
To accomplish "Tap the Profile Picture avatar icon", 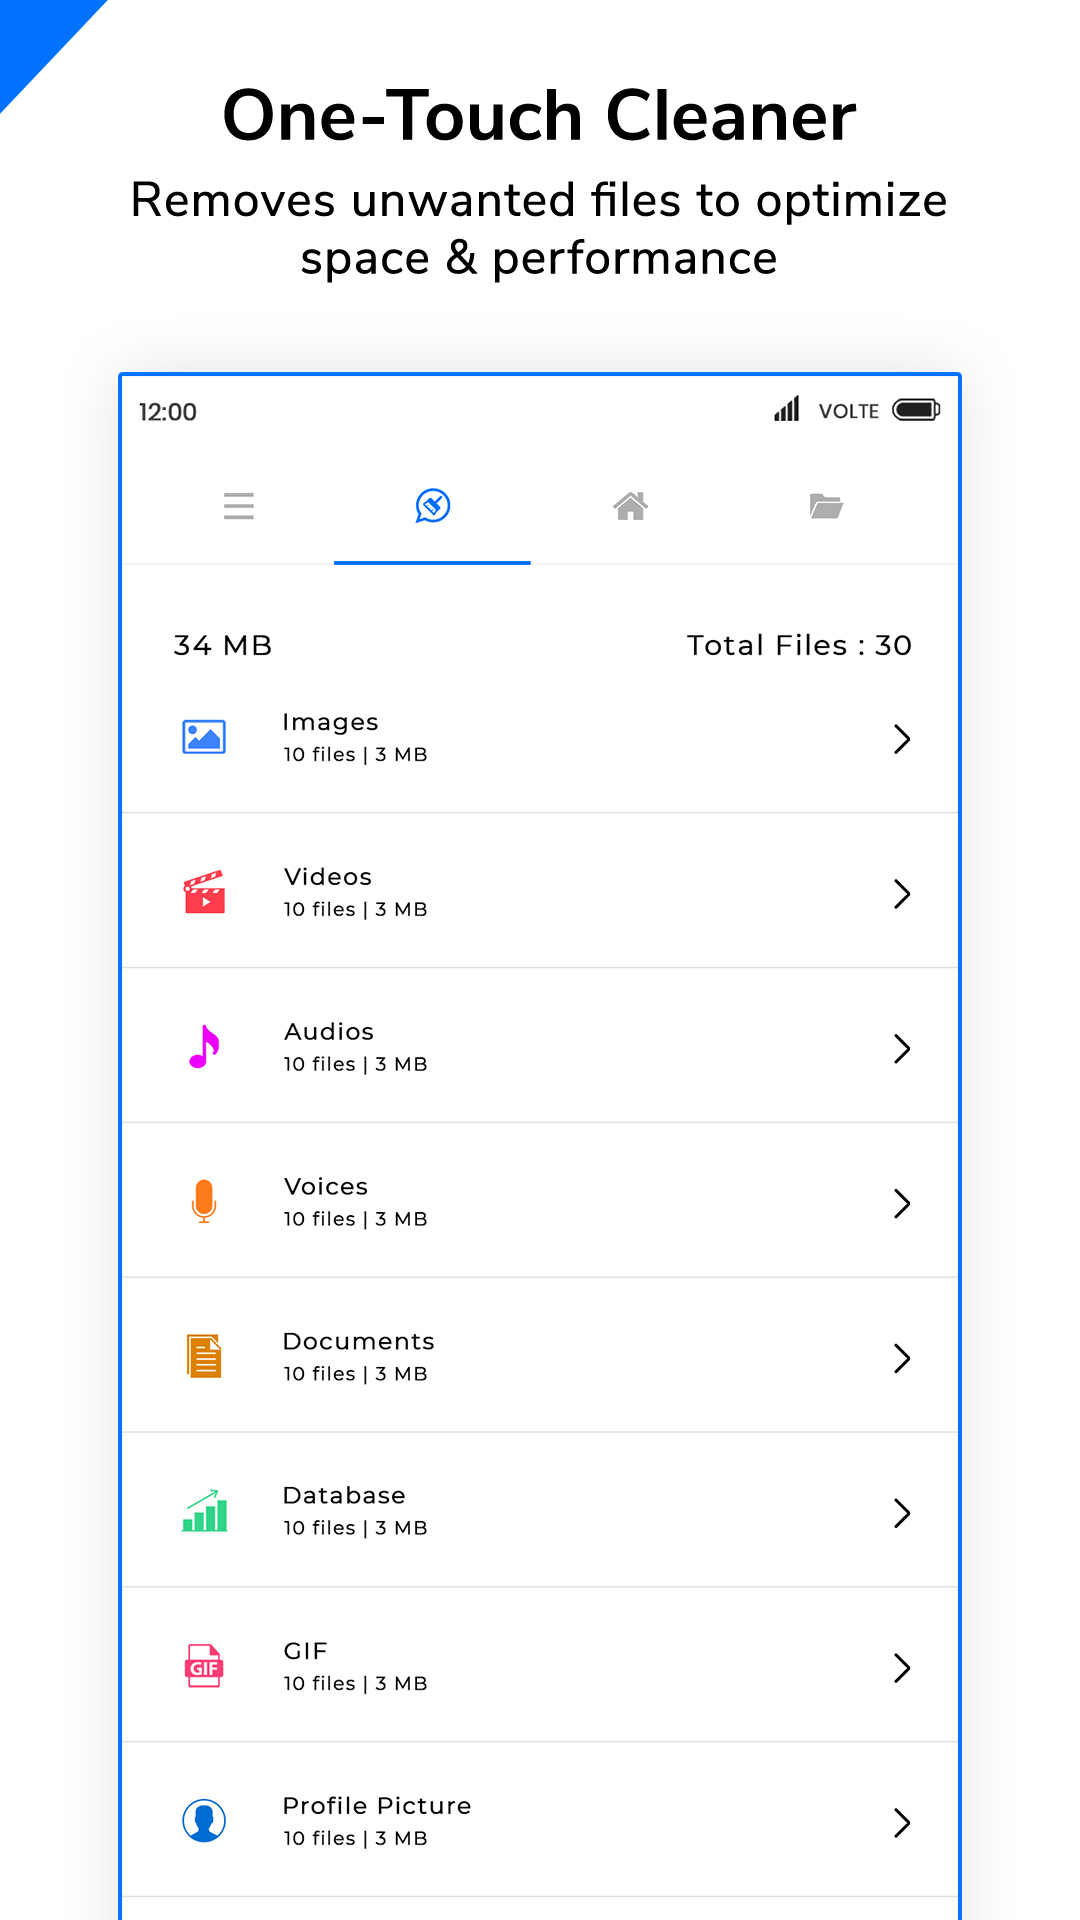I will [x=204, y=1821].
